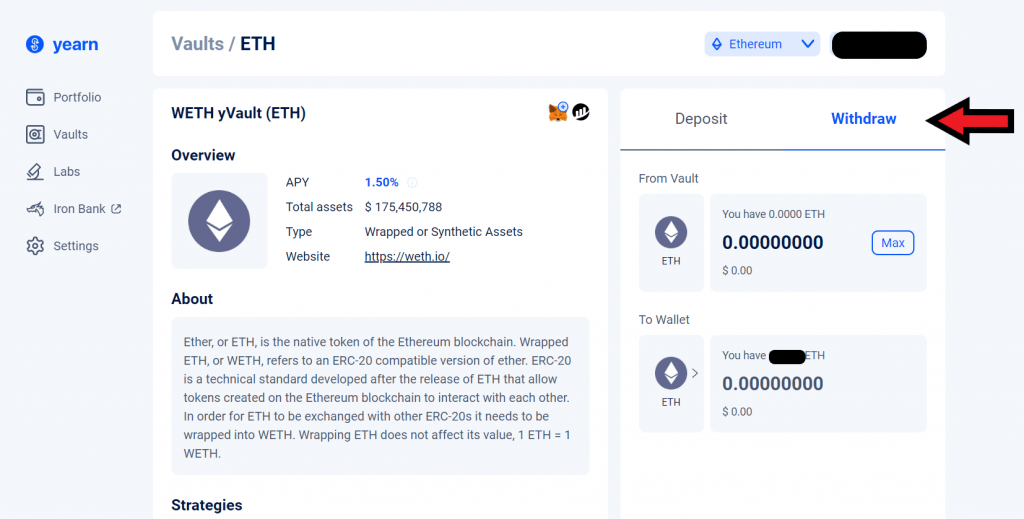Screen dimensions: 1024x519
Task: Click the black chart analytics icon
Action: point(581,113)
